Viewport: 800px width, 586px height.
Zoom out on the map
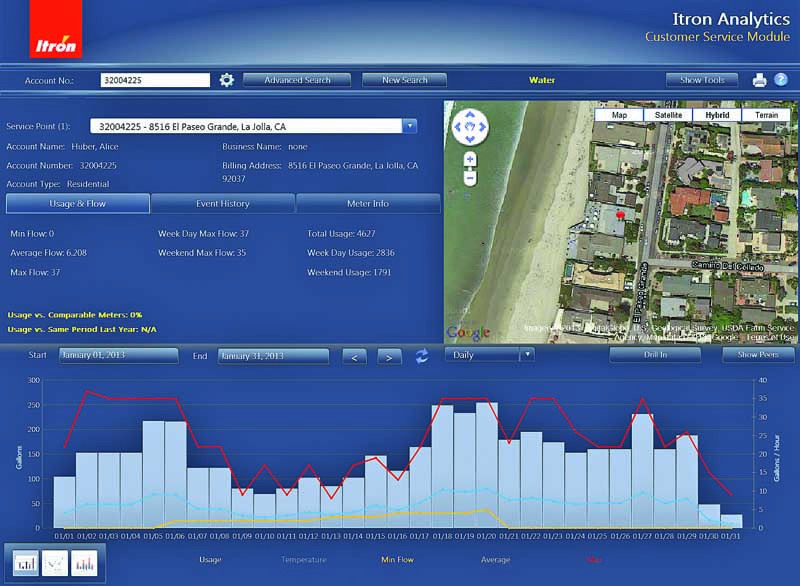(x=470, y=177)
